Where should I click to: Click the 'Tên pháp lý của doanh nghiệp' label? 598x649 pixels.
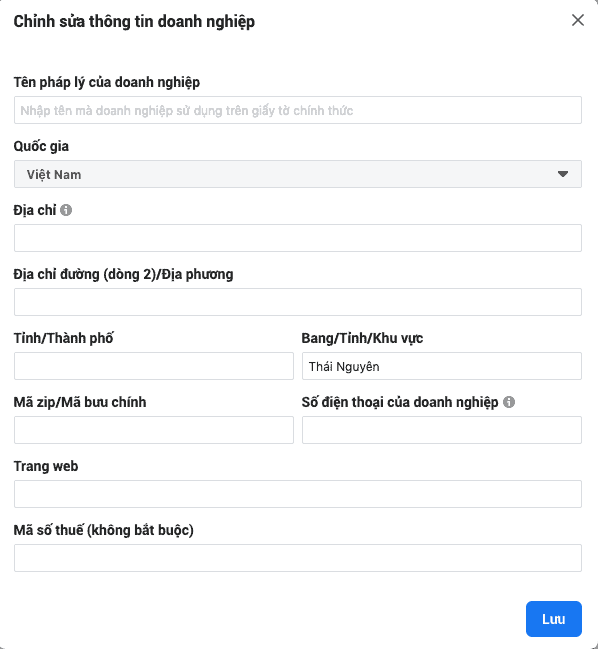107,82
